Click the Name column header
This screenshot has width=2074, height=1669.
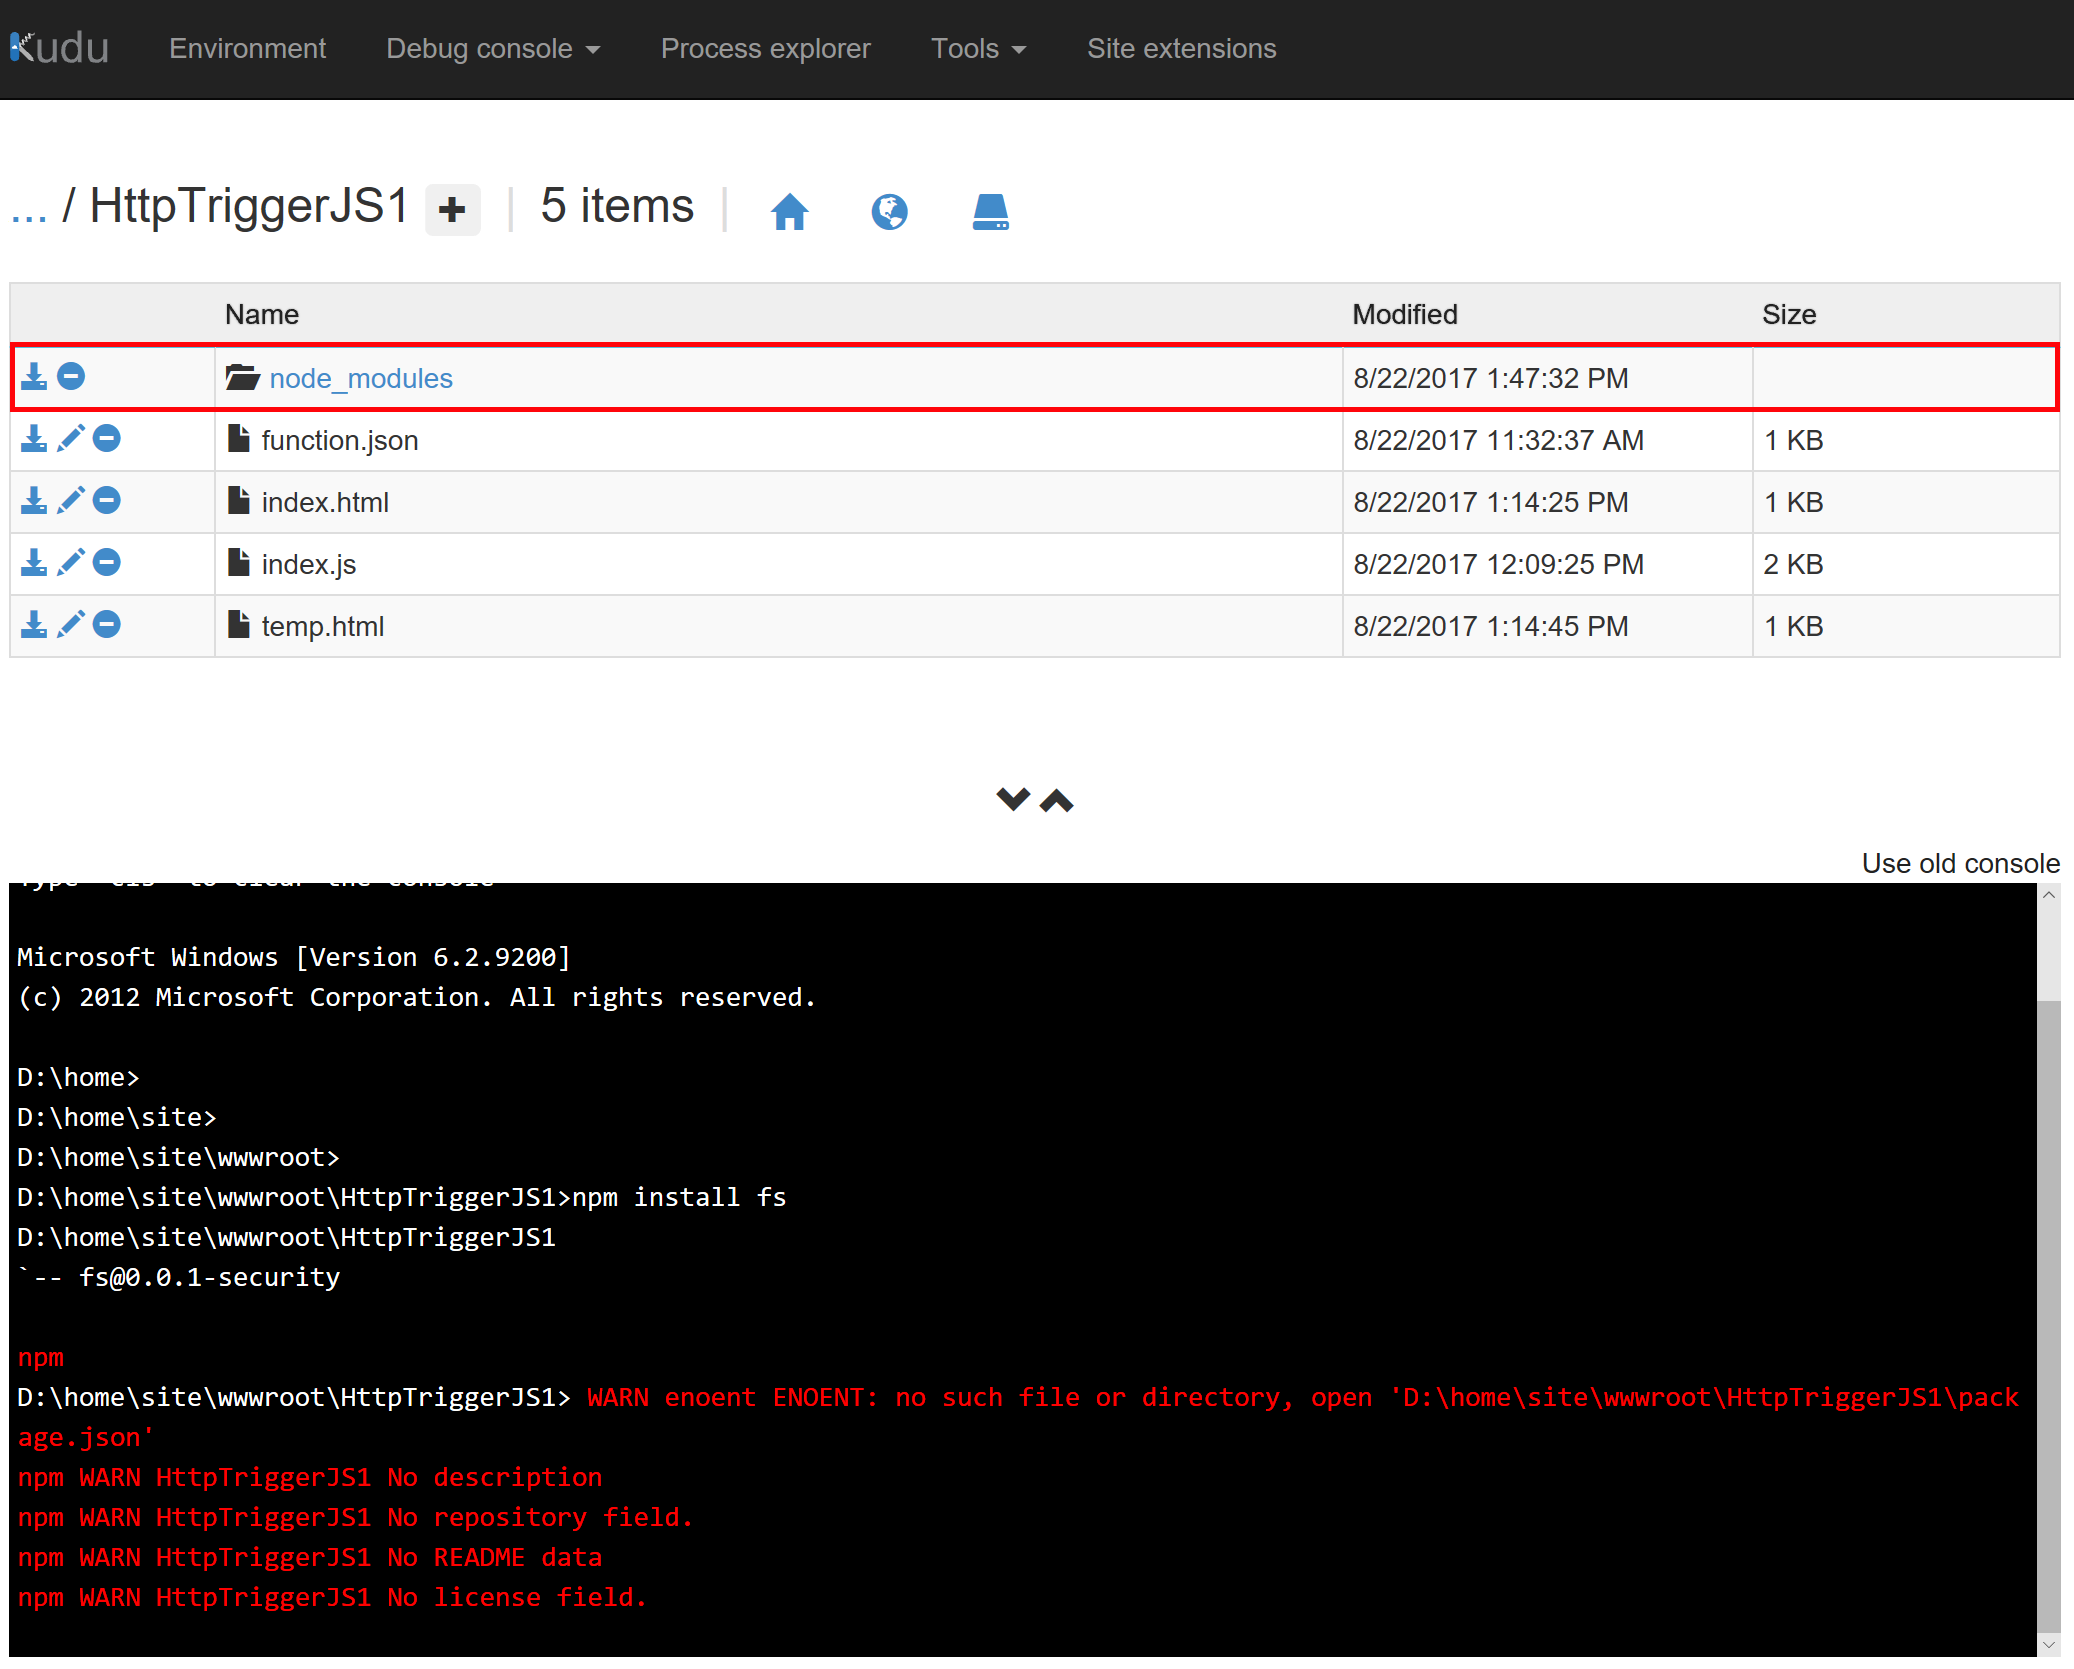[262, 314]
